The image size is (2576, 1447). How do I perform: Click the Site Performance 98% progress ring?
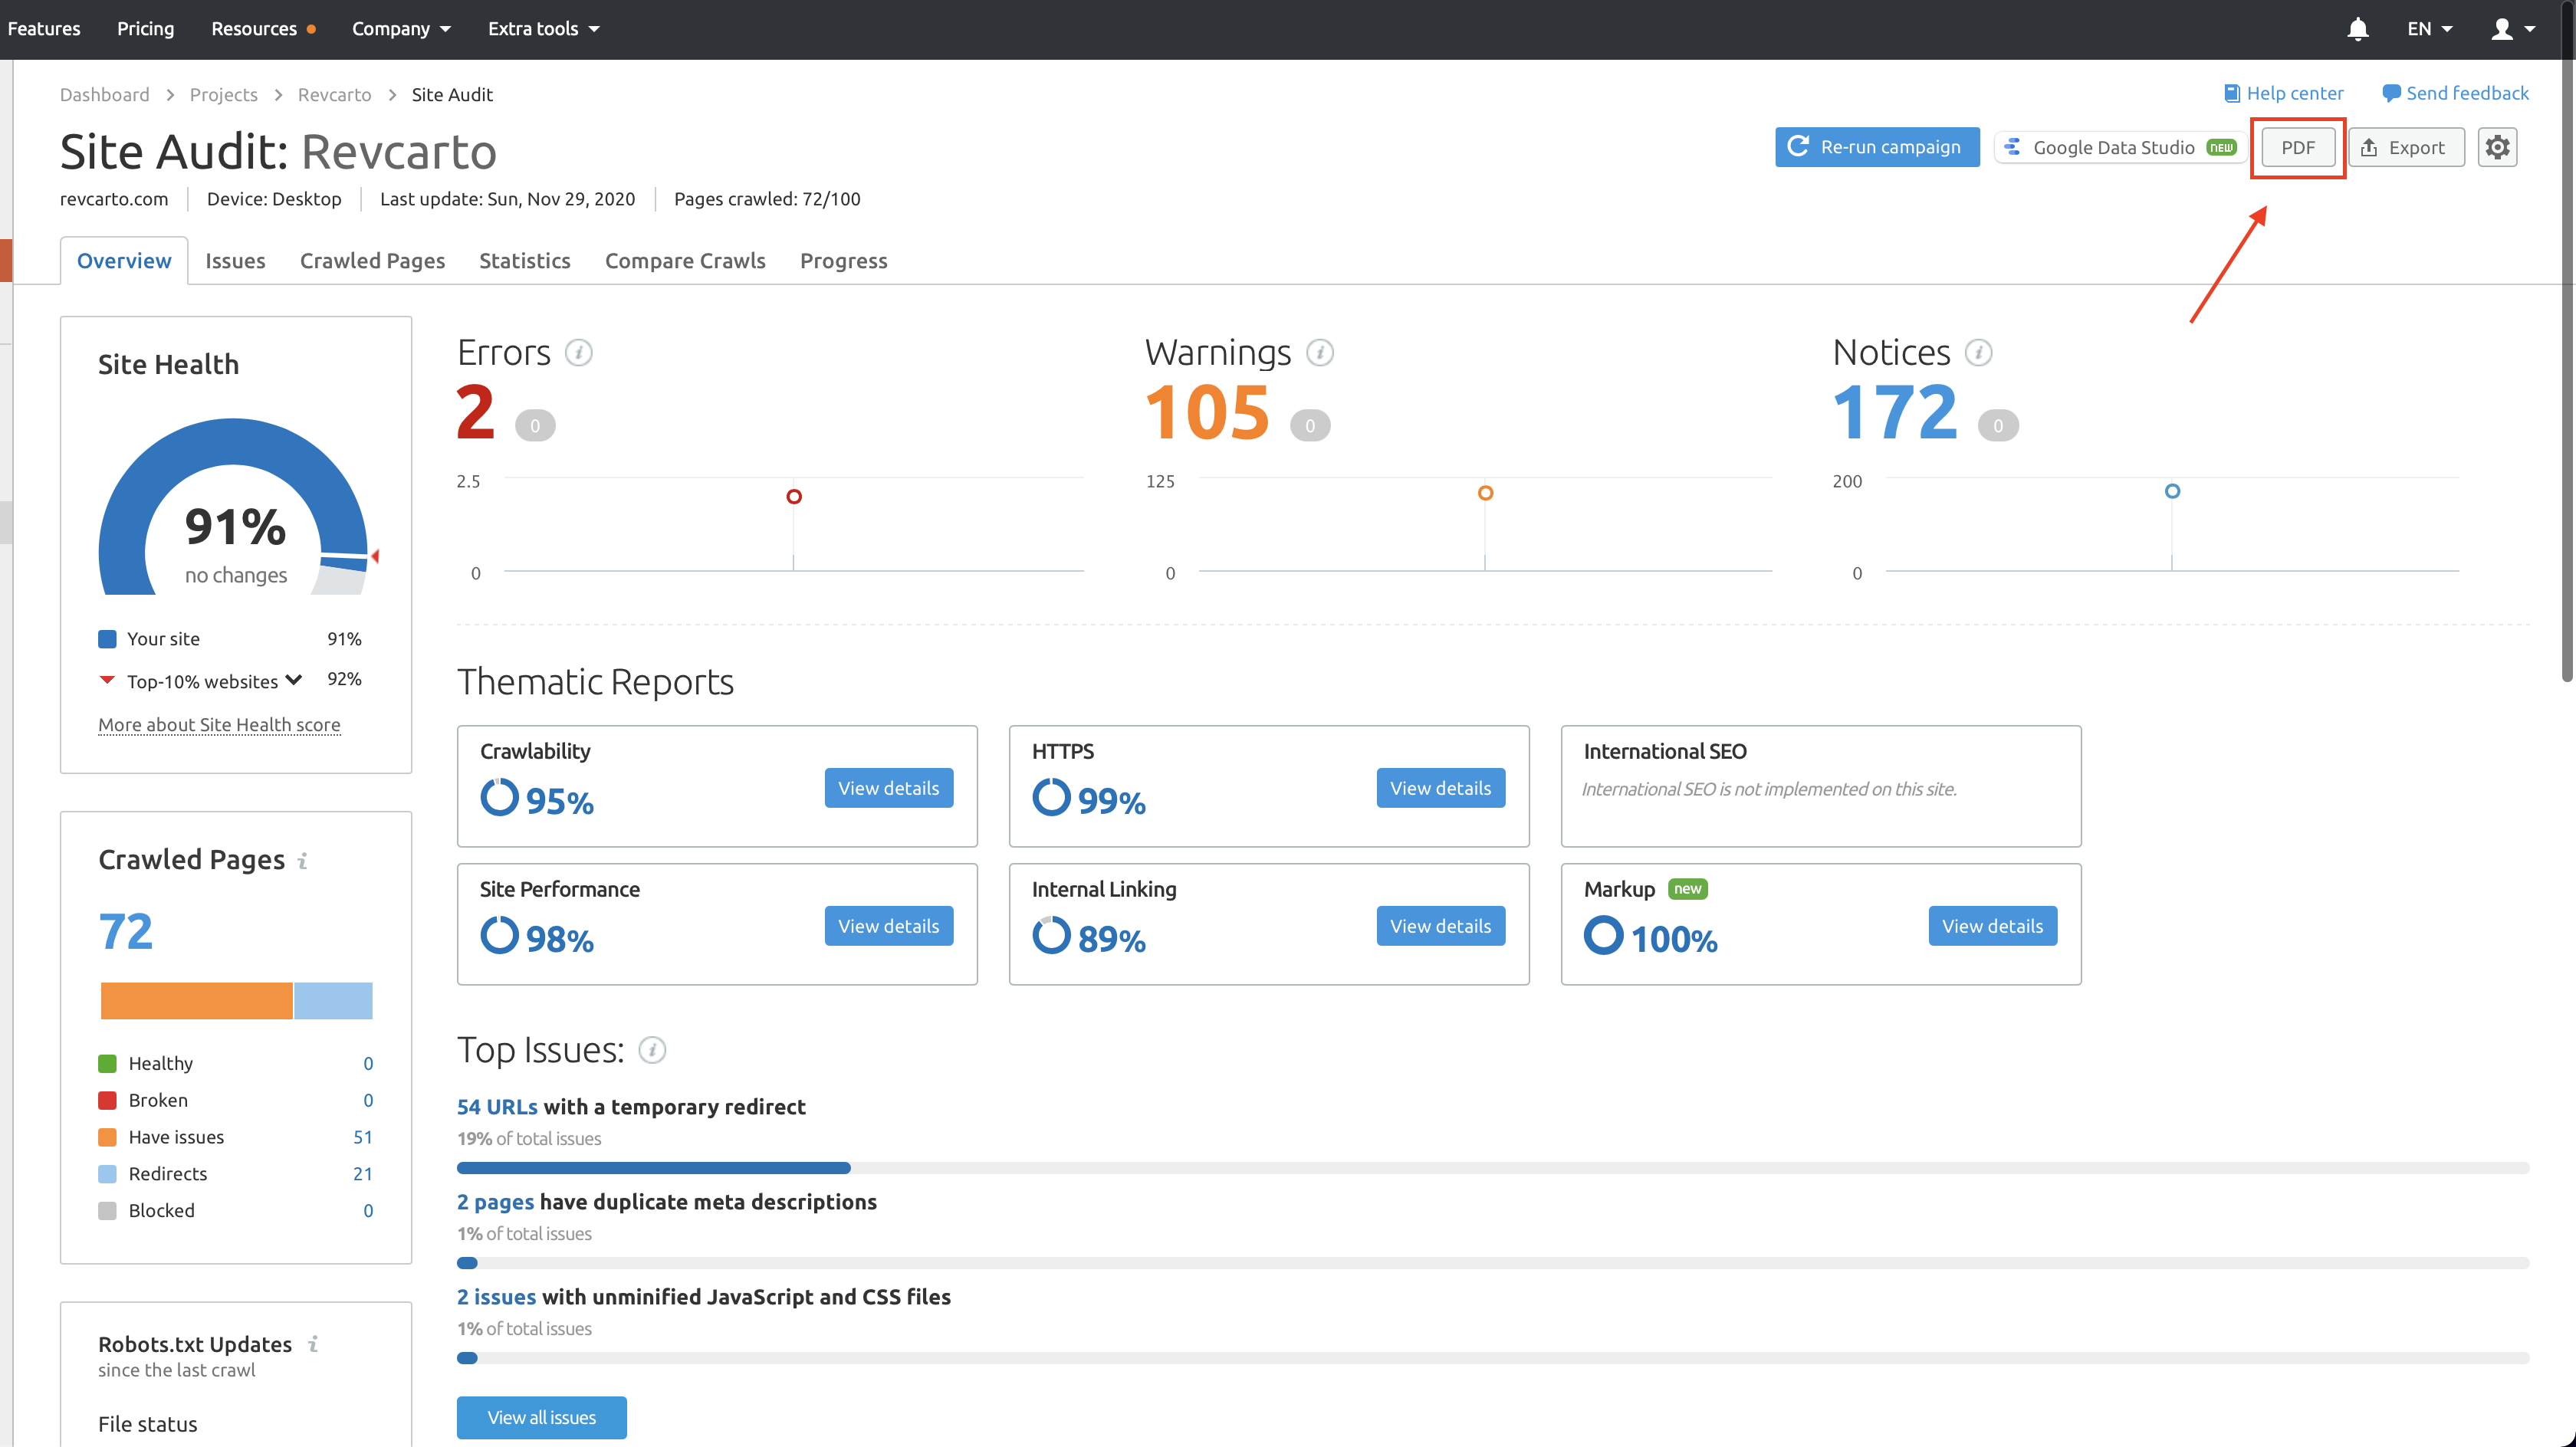[x=499, y=936]
